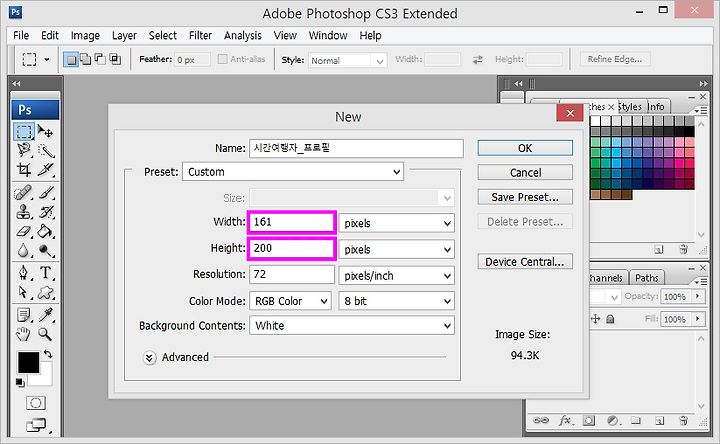Screen dimensions: 720x444
Task: Click the Refine Edge button
Action: pos(614,59)
